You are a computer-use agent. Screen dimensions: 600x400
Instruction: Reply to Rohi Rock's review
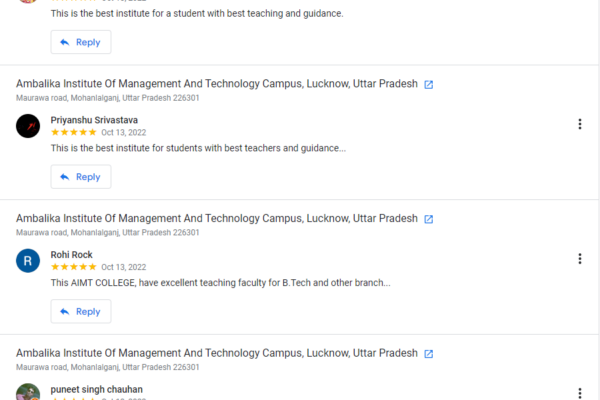click(x=81, y=311)
